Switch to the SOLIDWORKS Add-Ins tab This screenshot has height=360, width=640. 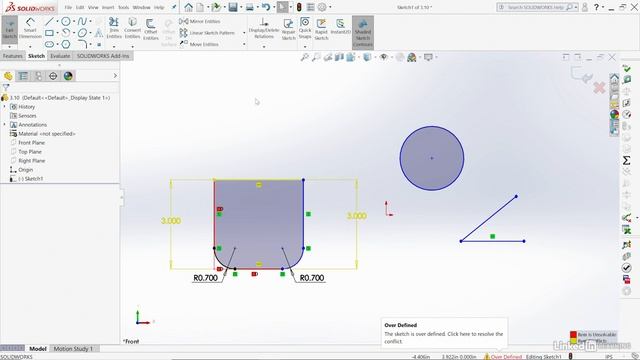103,56
